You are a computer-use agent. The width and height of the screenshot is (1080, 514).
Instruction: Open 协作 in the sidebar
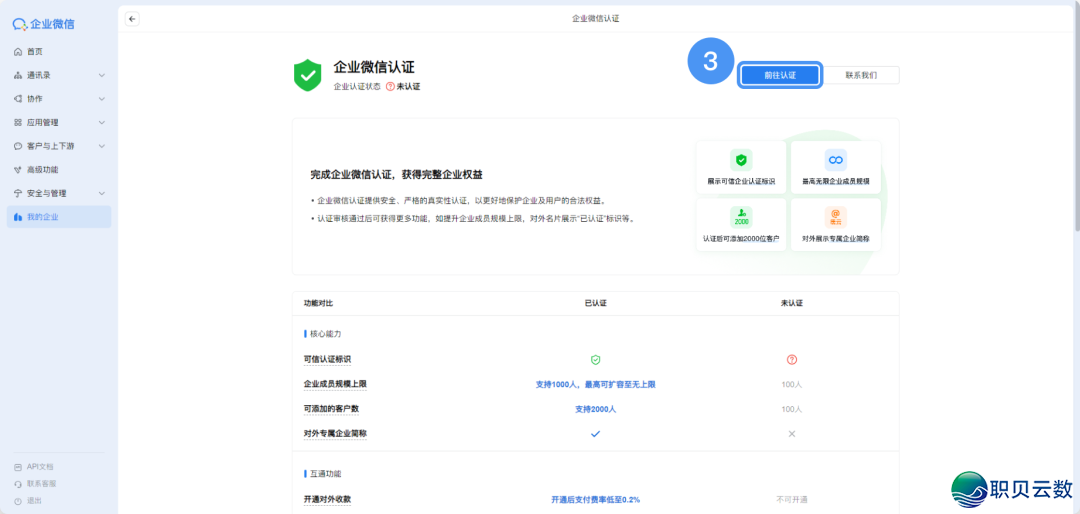pyautogui.click(x=59, y=99)
